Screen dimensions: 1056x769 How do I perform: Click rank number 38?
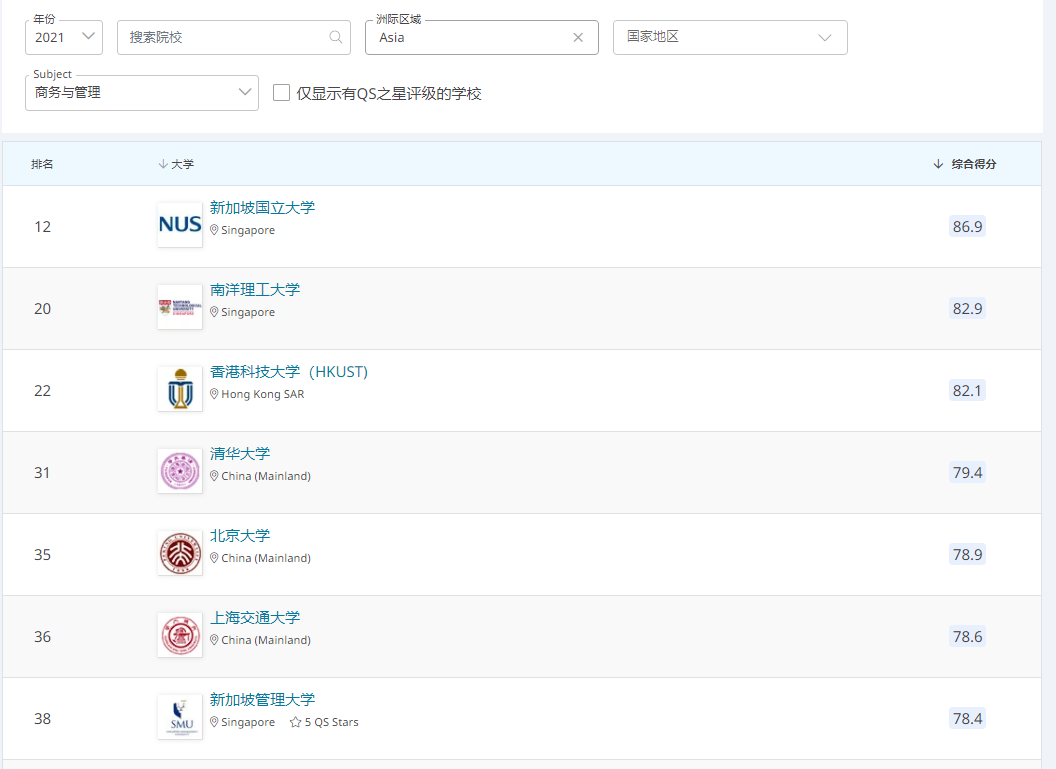[42, 719]
